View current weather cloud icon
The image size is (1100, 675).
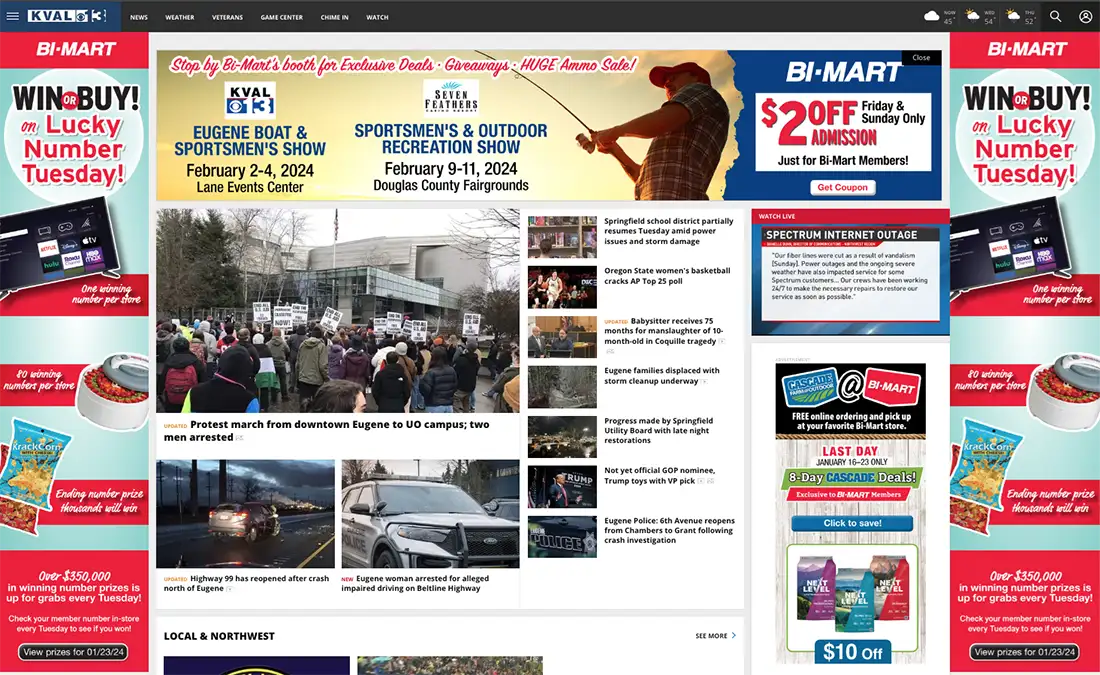pyautogui.click(x=932, y=15)
